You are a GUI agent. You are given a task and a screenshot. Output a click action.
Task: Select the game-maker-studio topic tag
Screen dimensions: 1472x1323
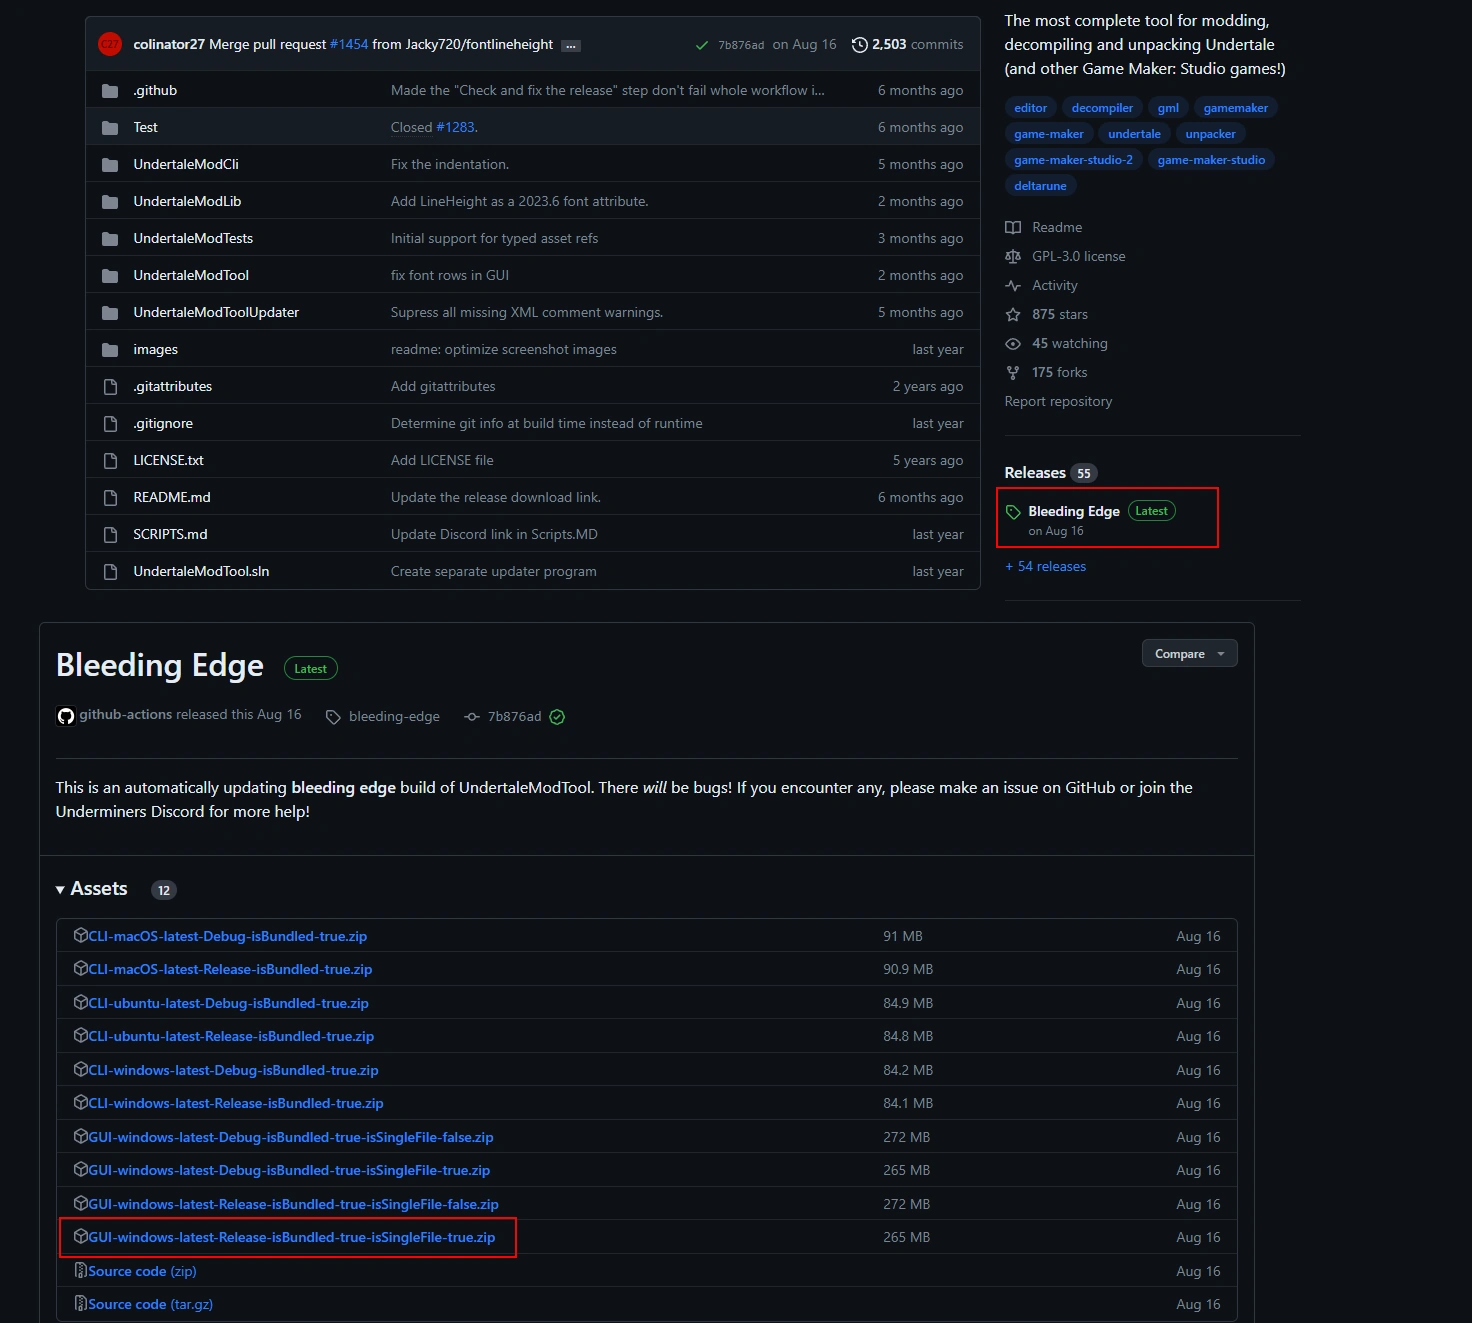point(1211,160)
